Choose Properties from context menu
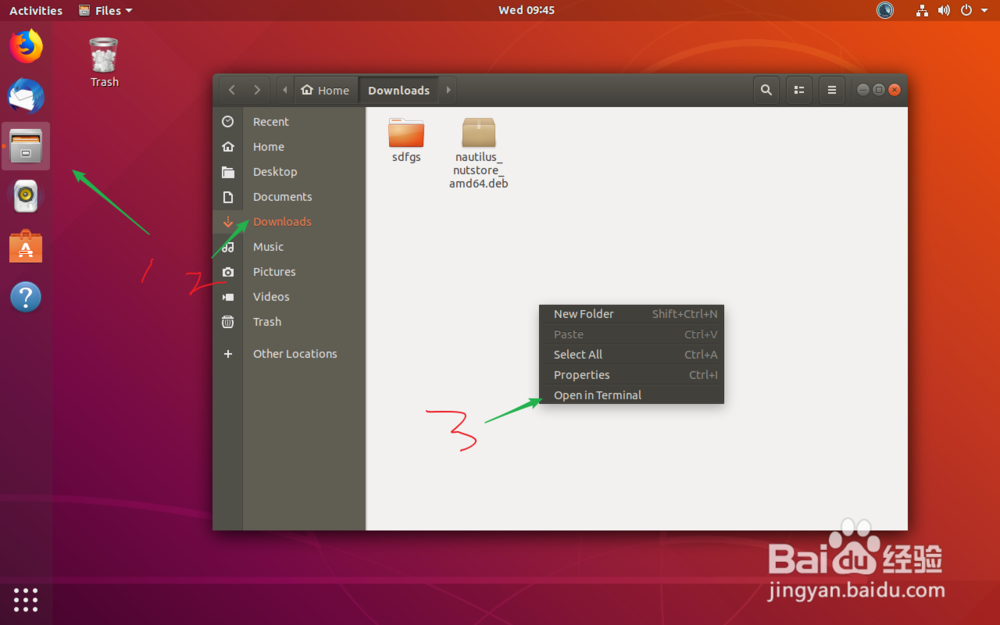1000x625 pixels. [x=631, y=375]
